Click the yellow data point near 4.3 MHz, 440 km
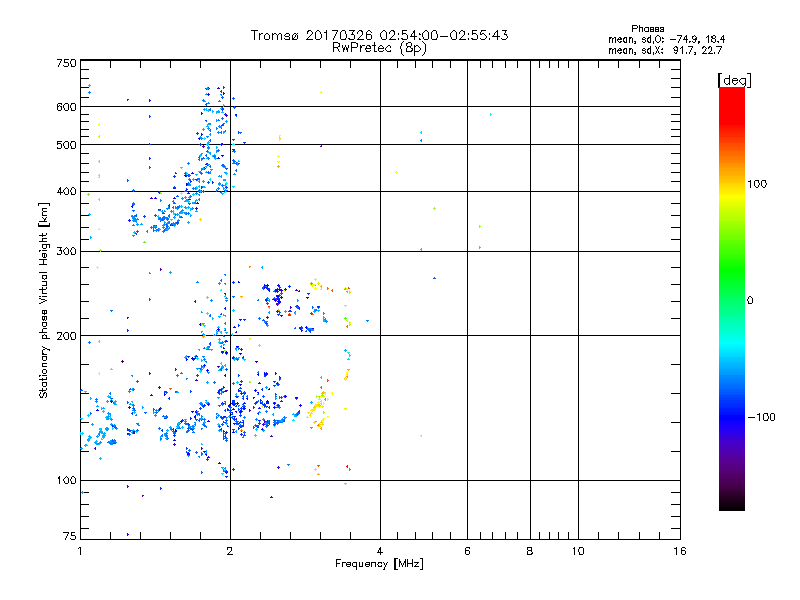The image size is (800, 600). pos(396,173)
